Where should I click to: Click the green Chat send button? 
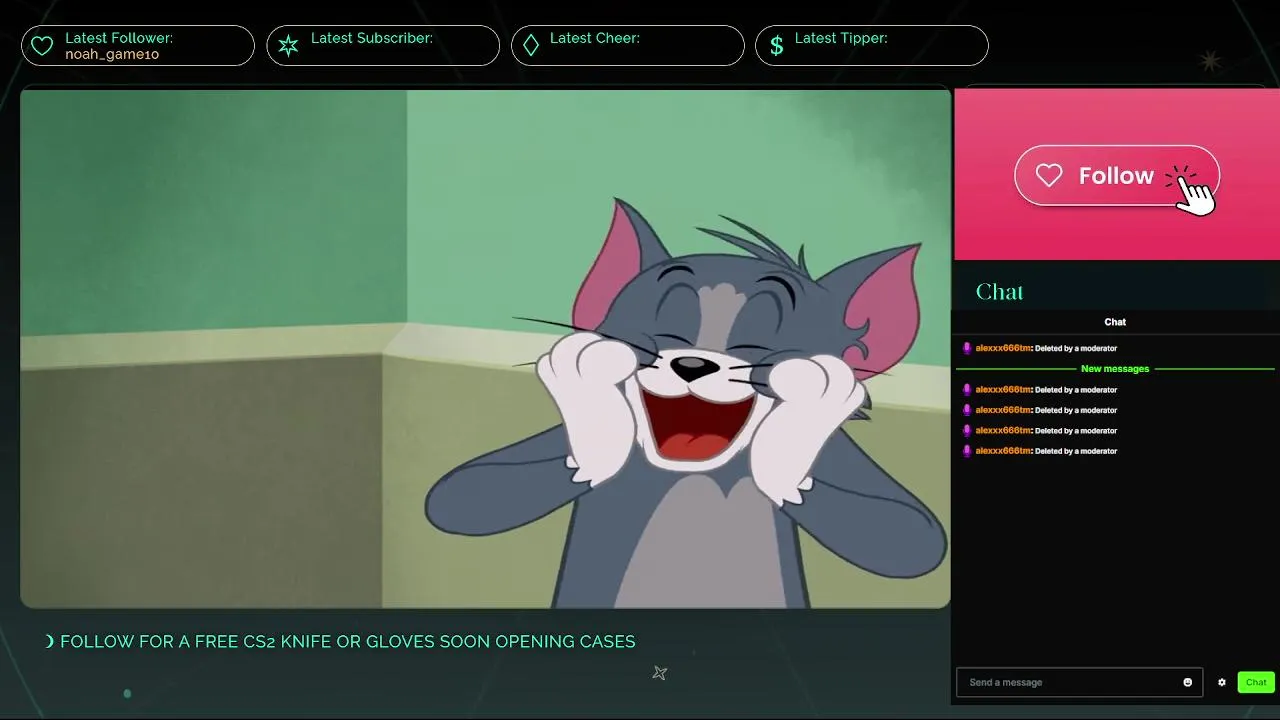coord(1256,682)
